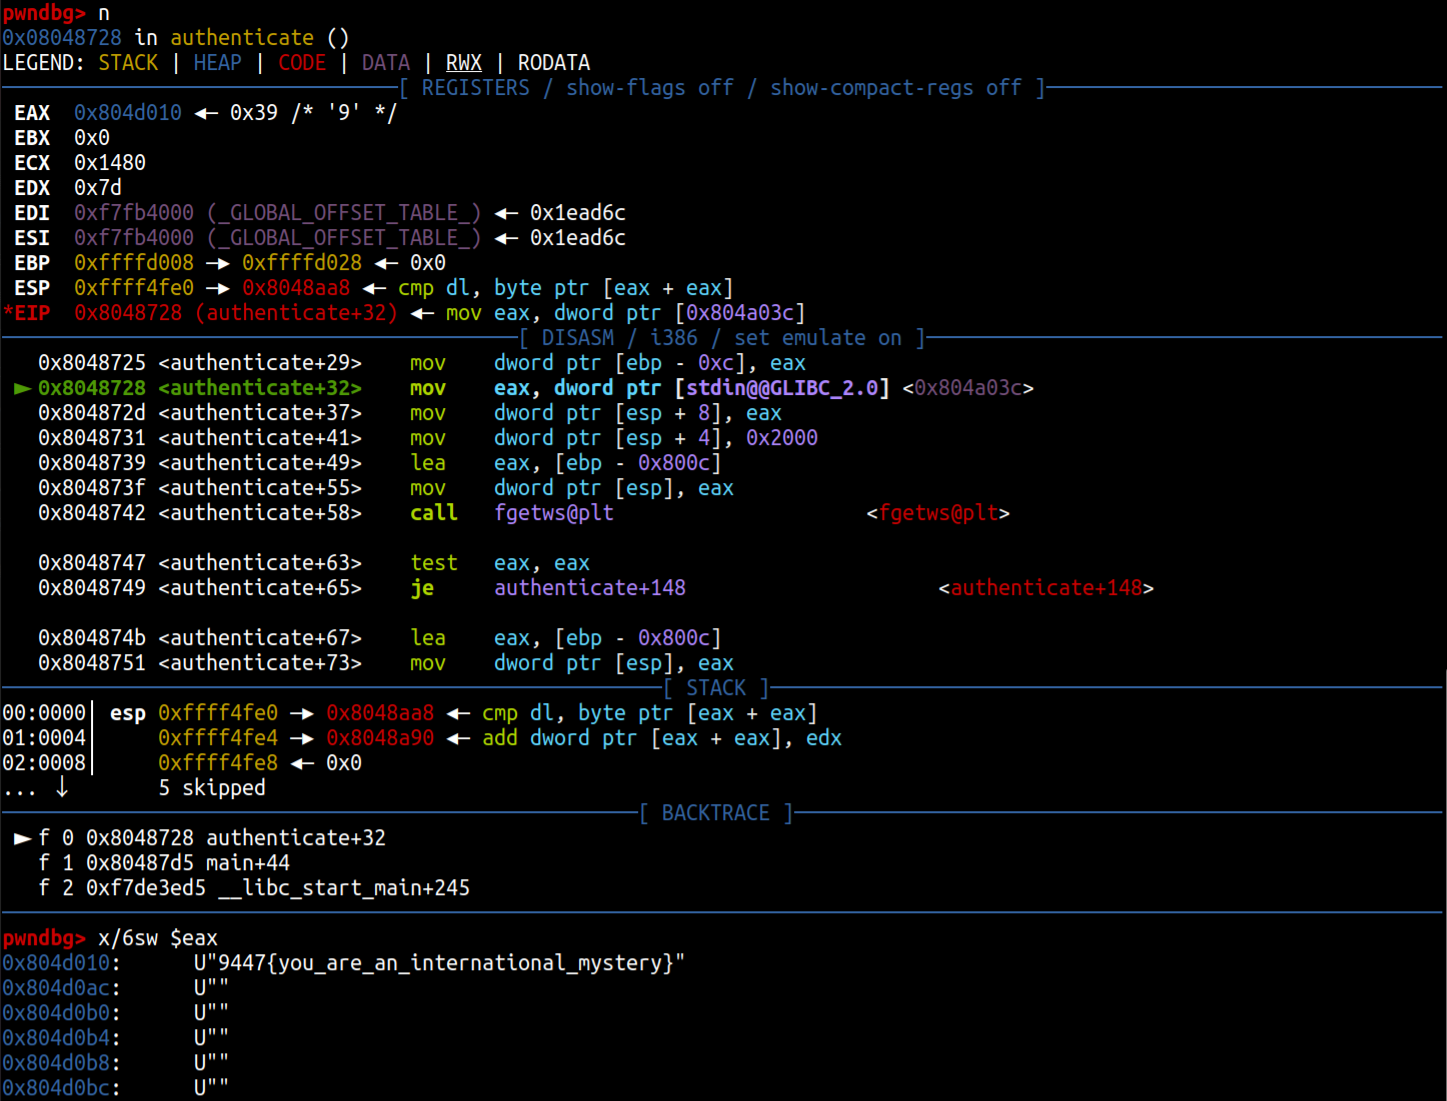Image resolution: width=1447 pixels, height=1101 pixels.
Task: Select the red CODE legend label
Action: tap(301, 63)
